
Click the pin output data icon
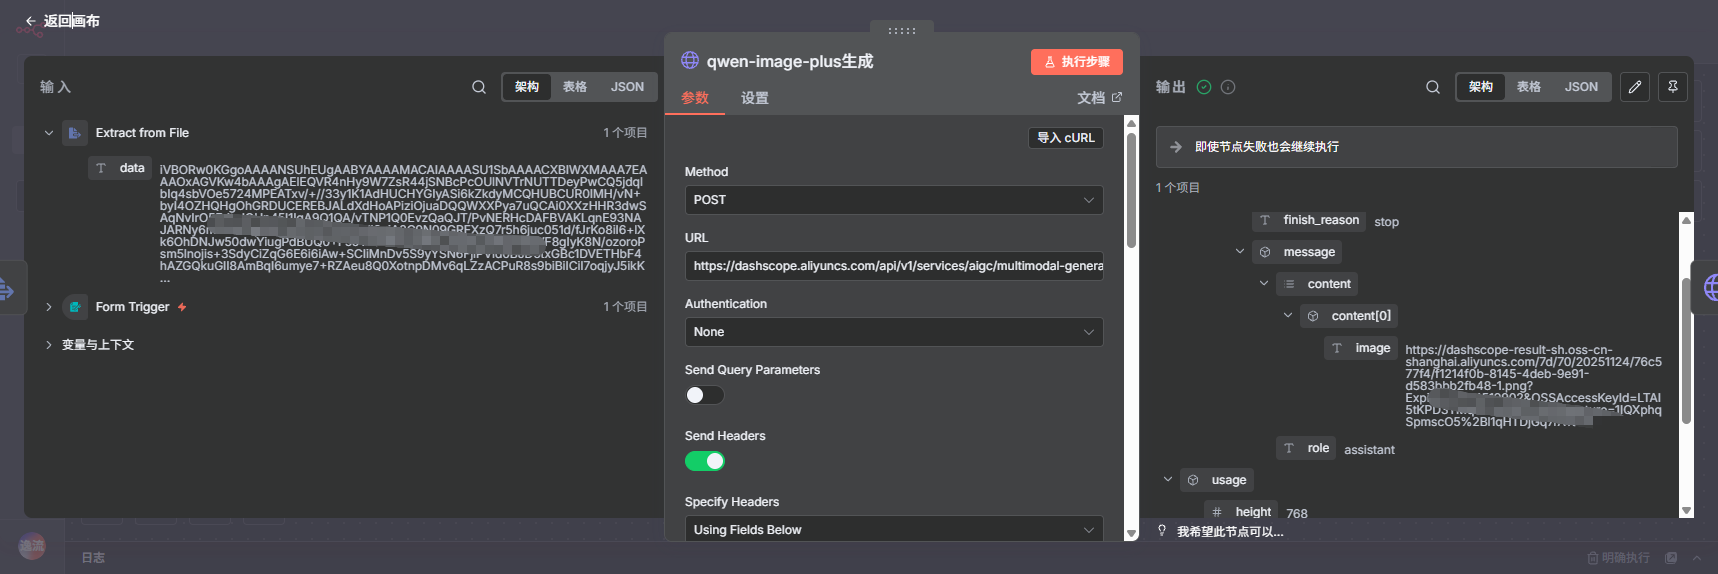coord(1673,87)
